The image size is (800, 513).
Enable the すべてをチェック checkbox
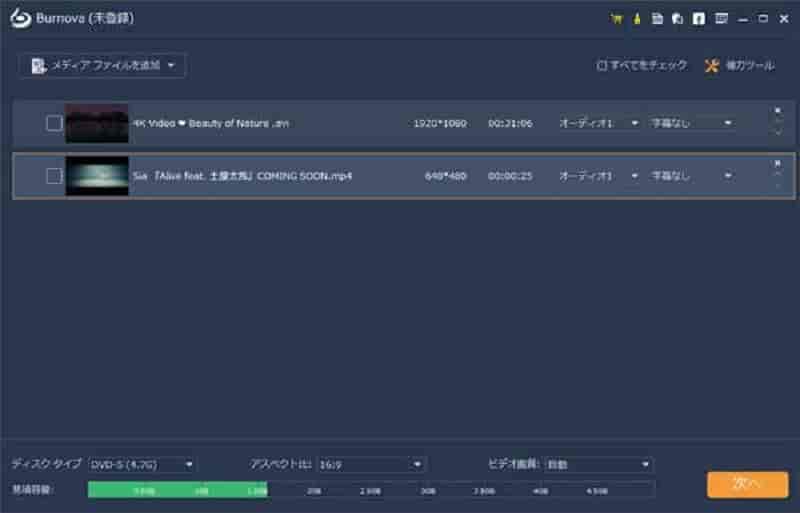pos(601,66)
